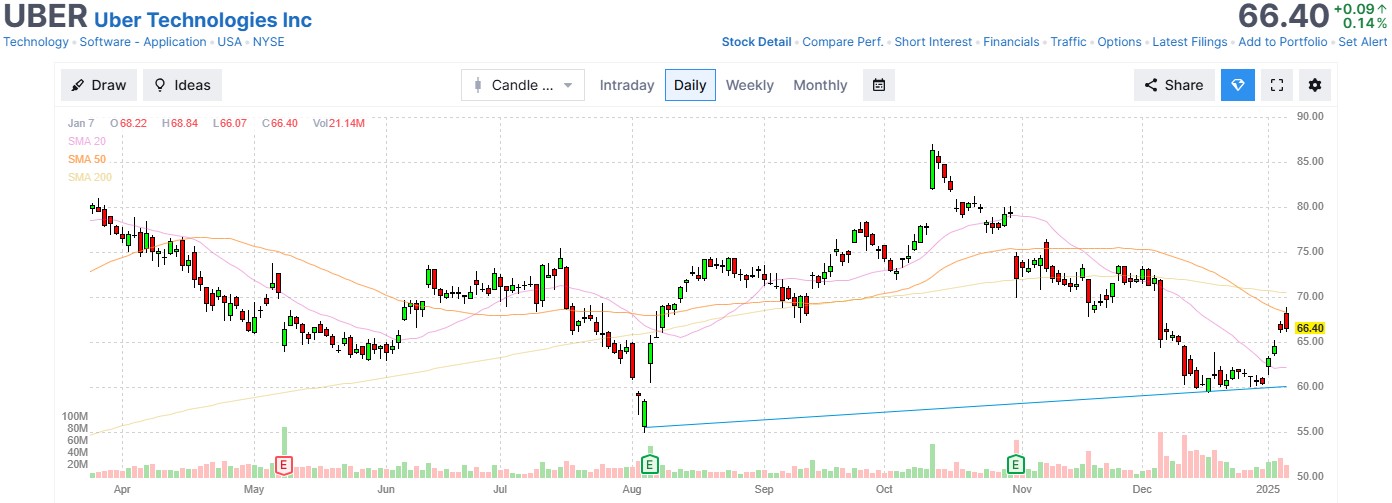Open Latest Filings page
This screenshot has width=1392, height=503.
point(1190,42)
